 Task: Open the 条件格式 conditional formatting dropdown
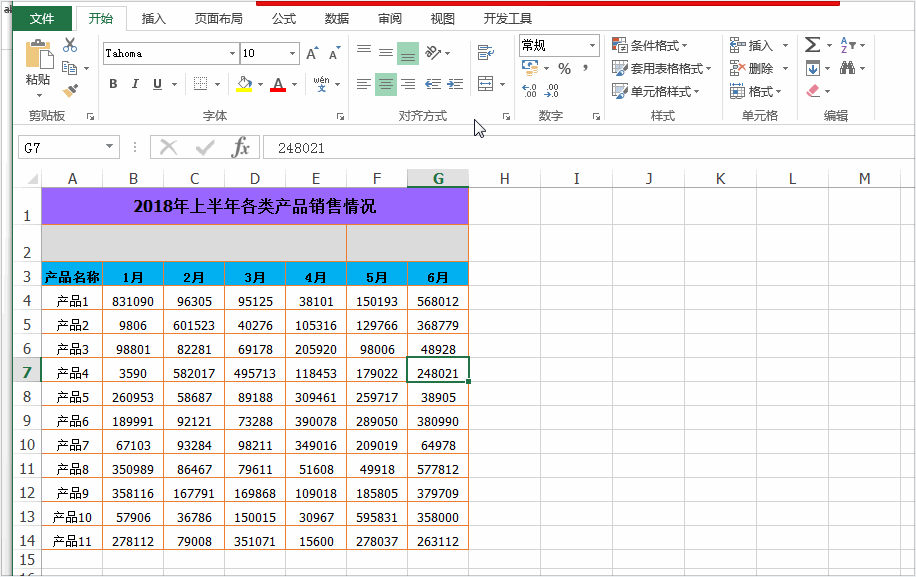pyautogui.click(x=650, y=45)
